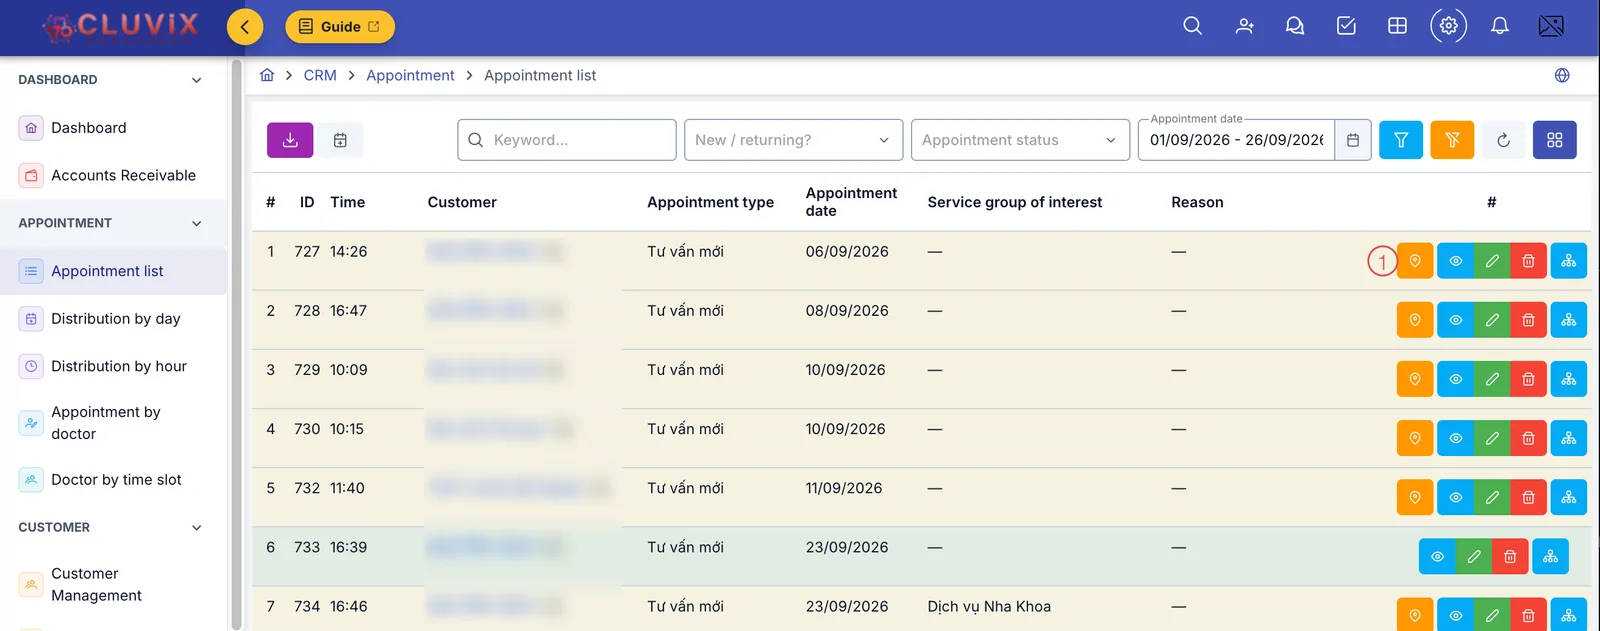Open the date picker calendar icon
Image resolution: width=1600 pixels, height=631 pixels.
[x=1353, y=140]
